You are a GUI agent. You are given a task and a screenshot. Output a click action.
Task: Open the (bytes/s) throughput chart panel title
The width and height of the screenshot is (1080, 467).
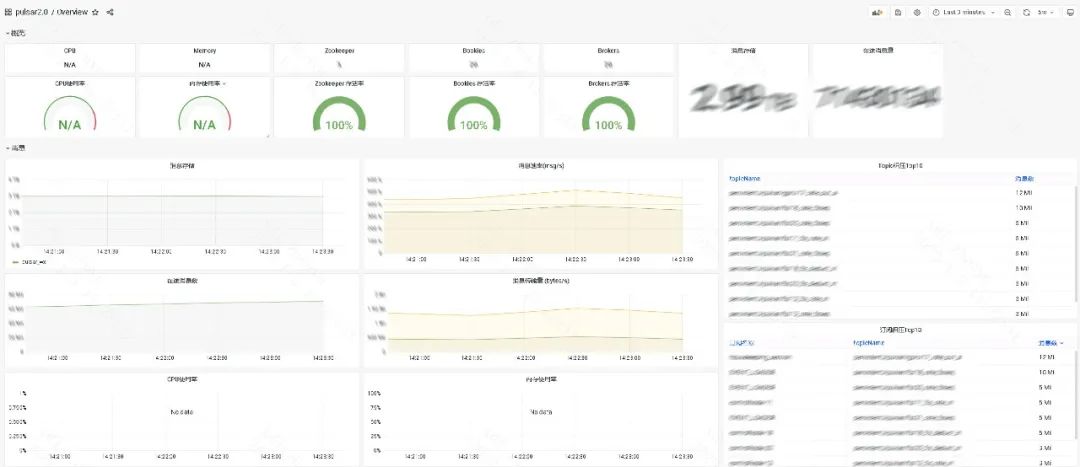[x=541, y=281]
